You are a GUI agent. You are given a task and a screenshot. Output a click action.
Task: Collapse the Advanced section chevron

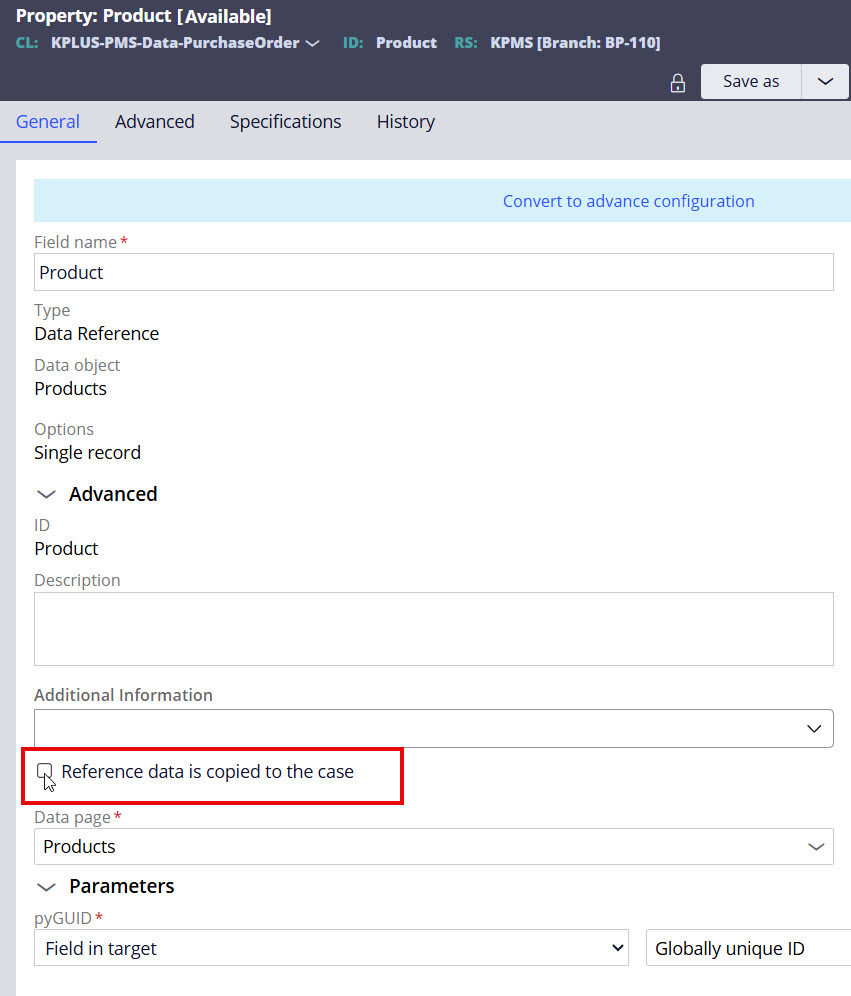(x=46, y=494)
